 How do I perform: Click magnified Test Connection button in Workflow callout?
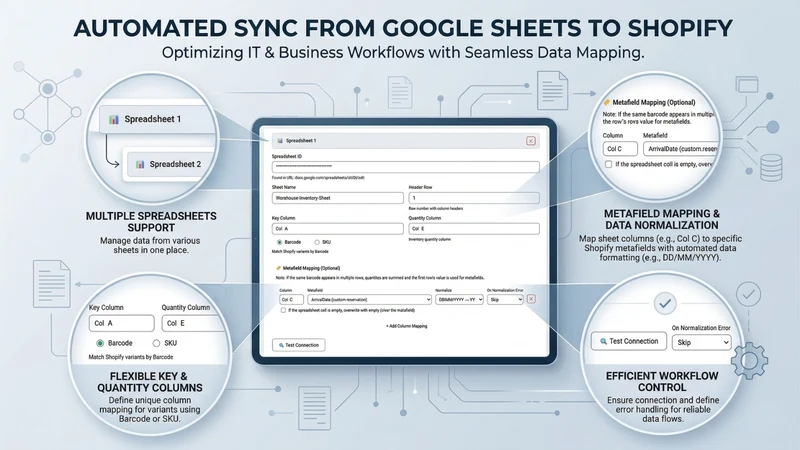629,341
